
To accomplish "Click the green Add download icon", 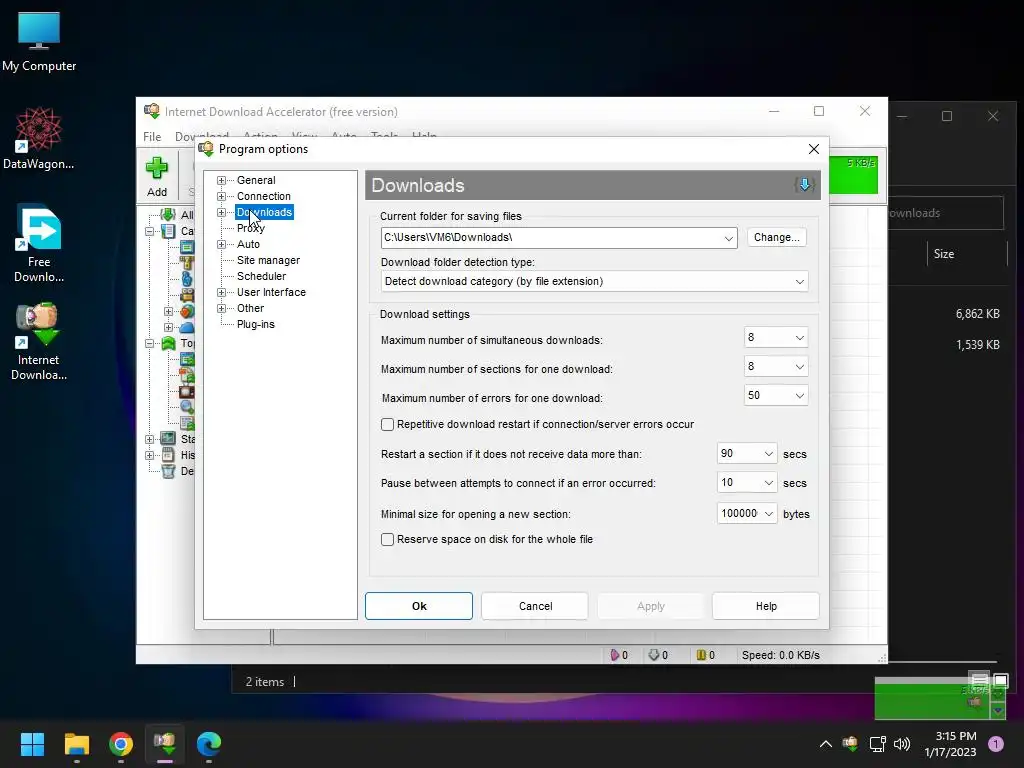I will (157, 168).
